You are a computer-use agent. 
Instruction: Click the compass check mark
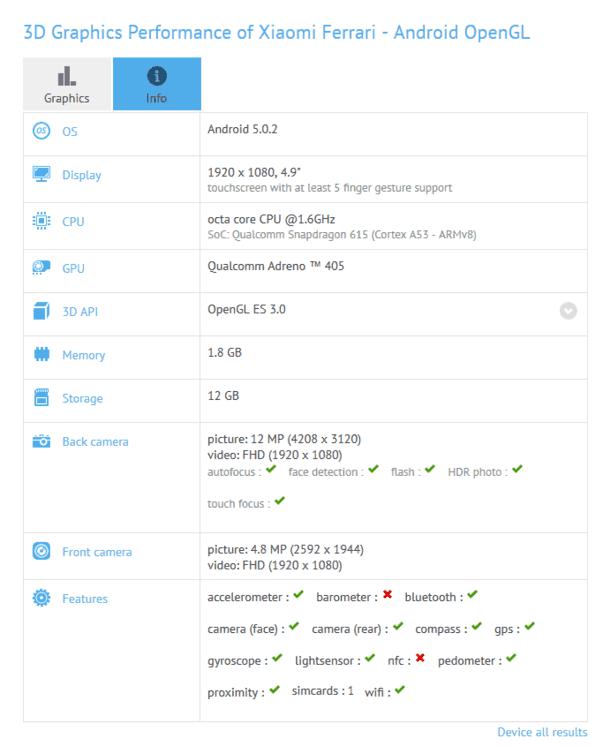[x=477, y=626]
